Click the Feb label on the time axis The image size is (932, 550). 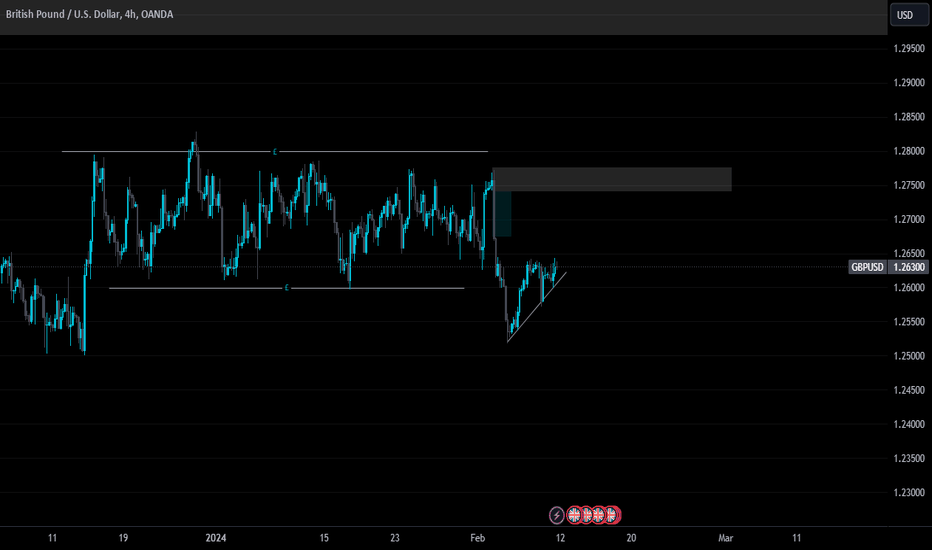477,538
